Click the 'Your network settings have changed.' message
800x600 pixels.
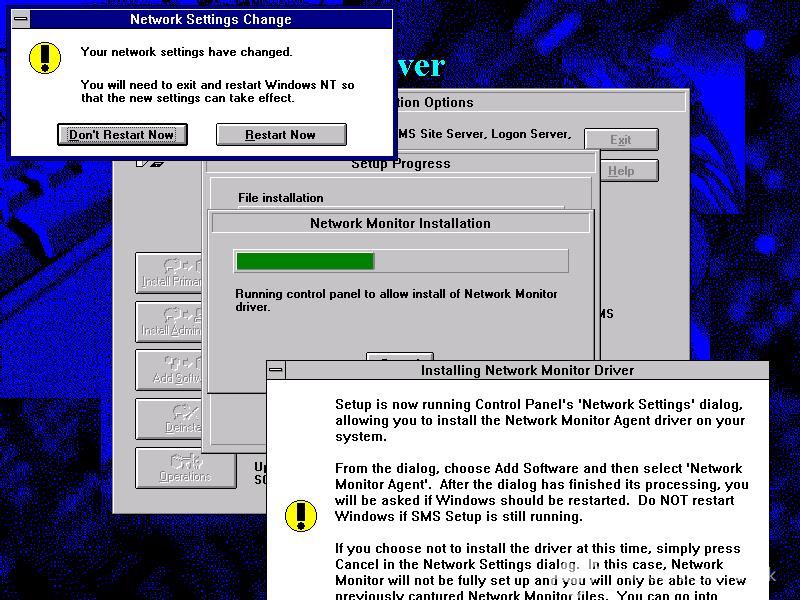click(x=187, y=52)
